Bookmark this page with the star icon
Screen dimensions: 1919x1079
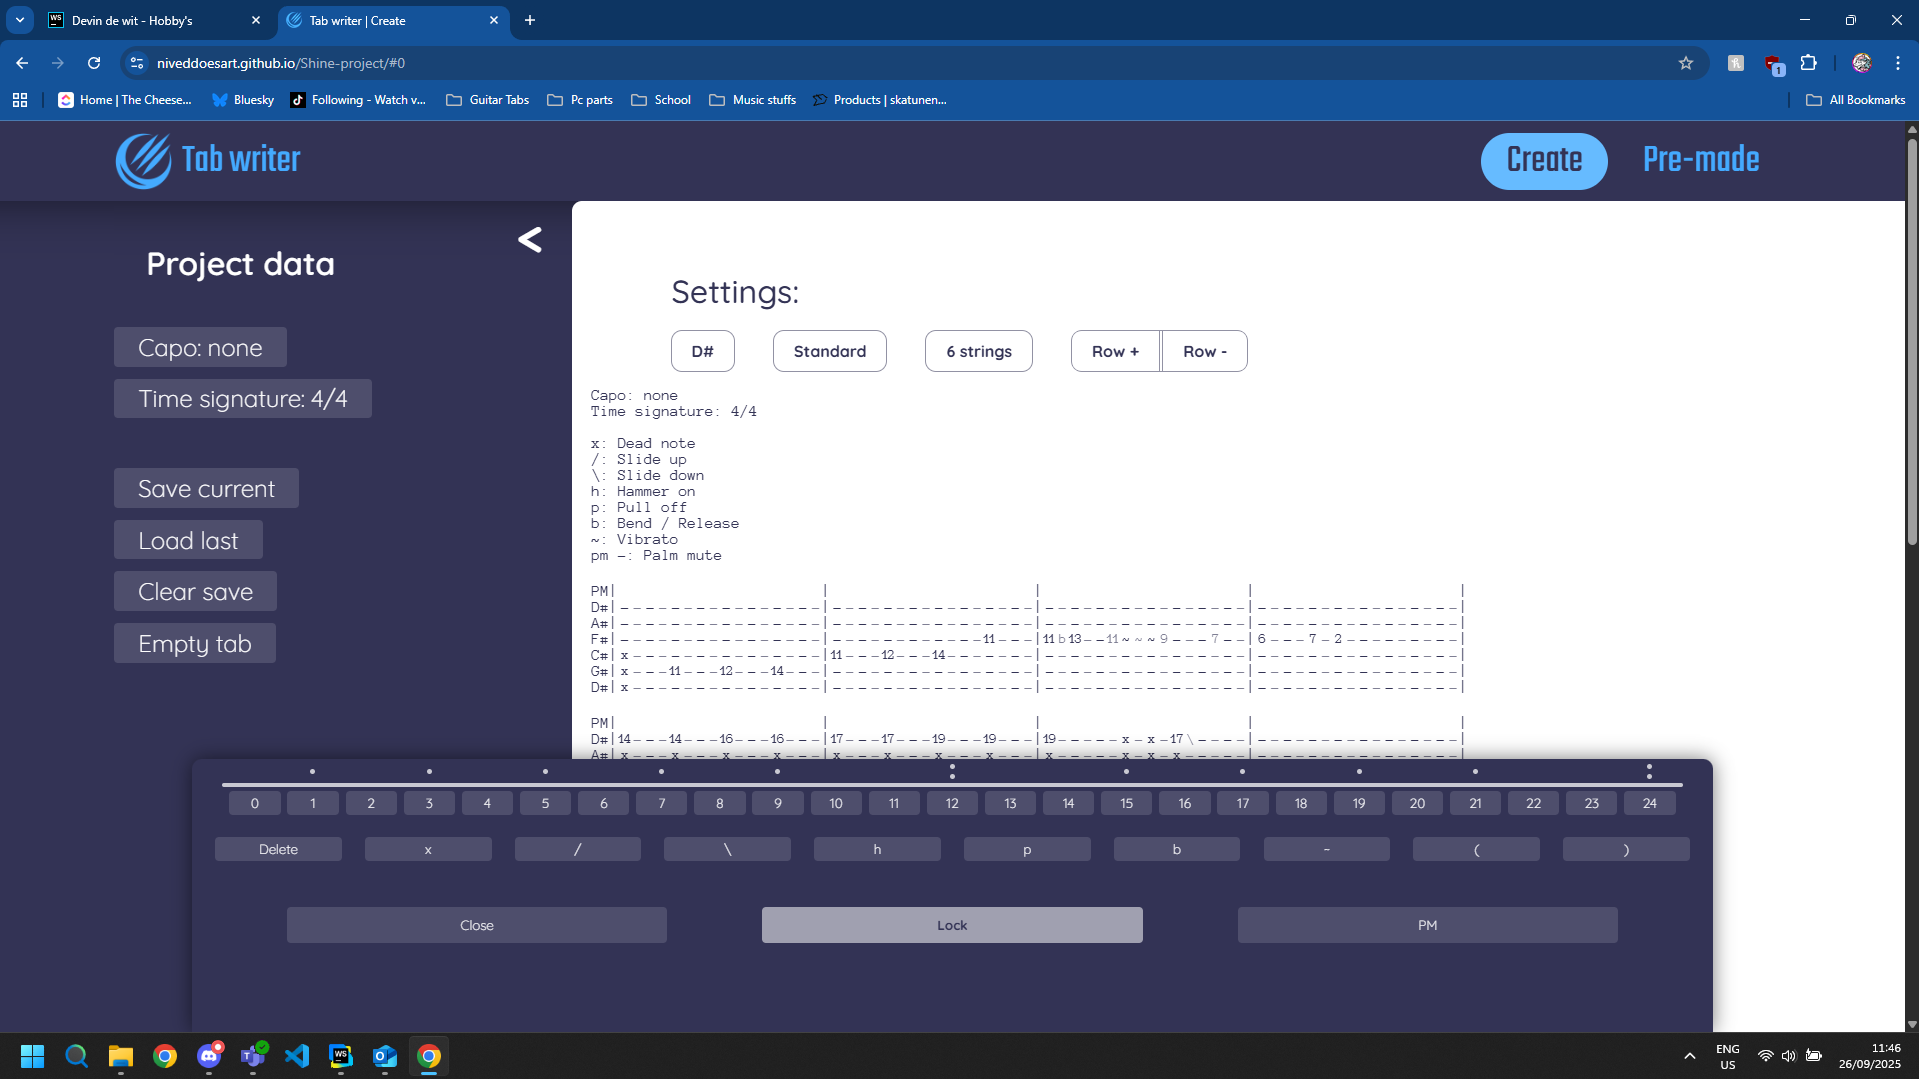click(1686, 63)
